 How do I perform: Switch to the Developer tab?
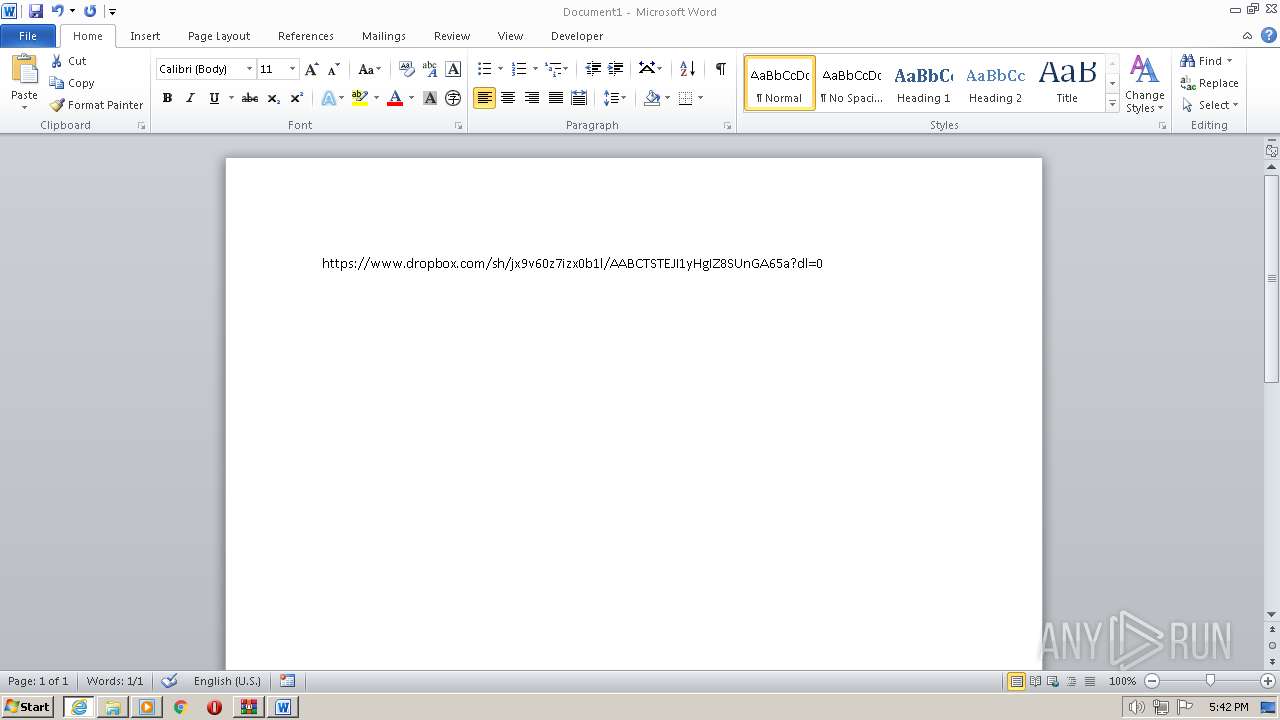(x=577, y=36)
